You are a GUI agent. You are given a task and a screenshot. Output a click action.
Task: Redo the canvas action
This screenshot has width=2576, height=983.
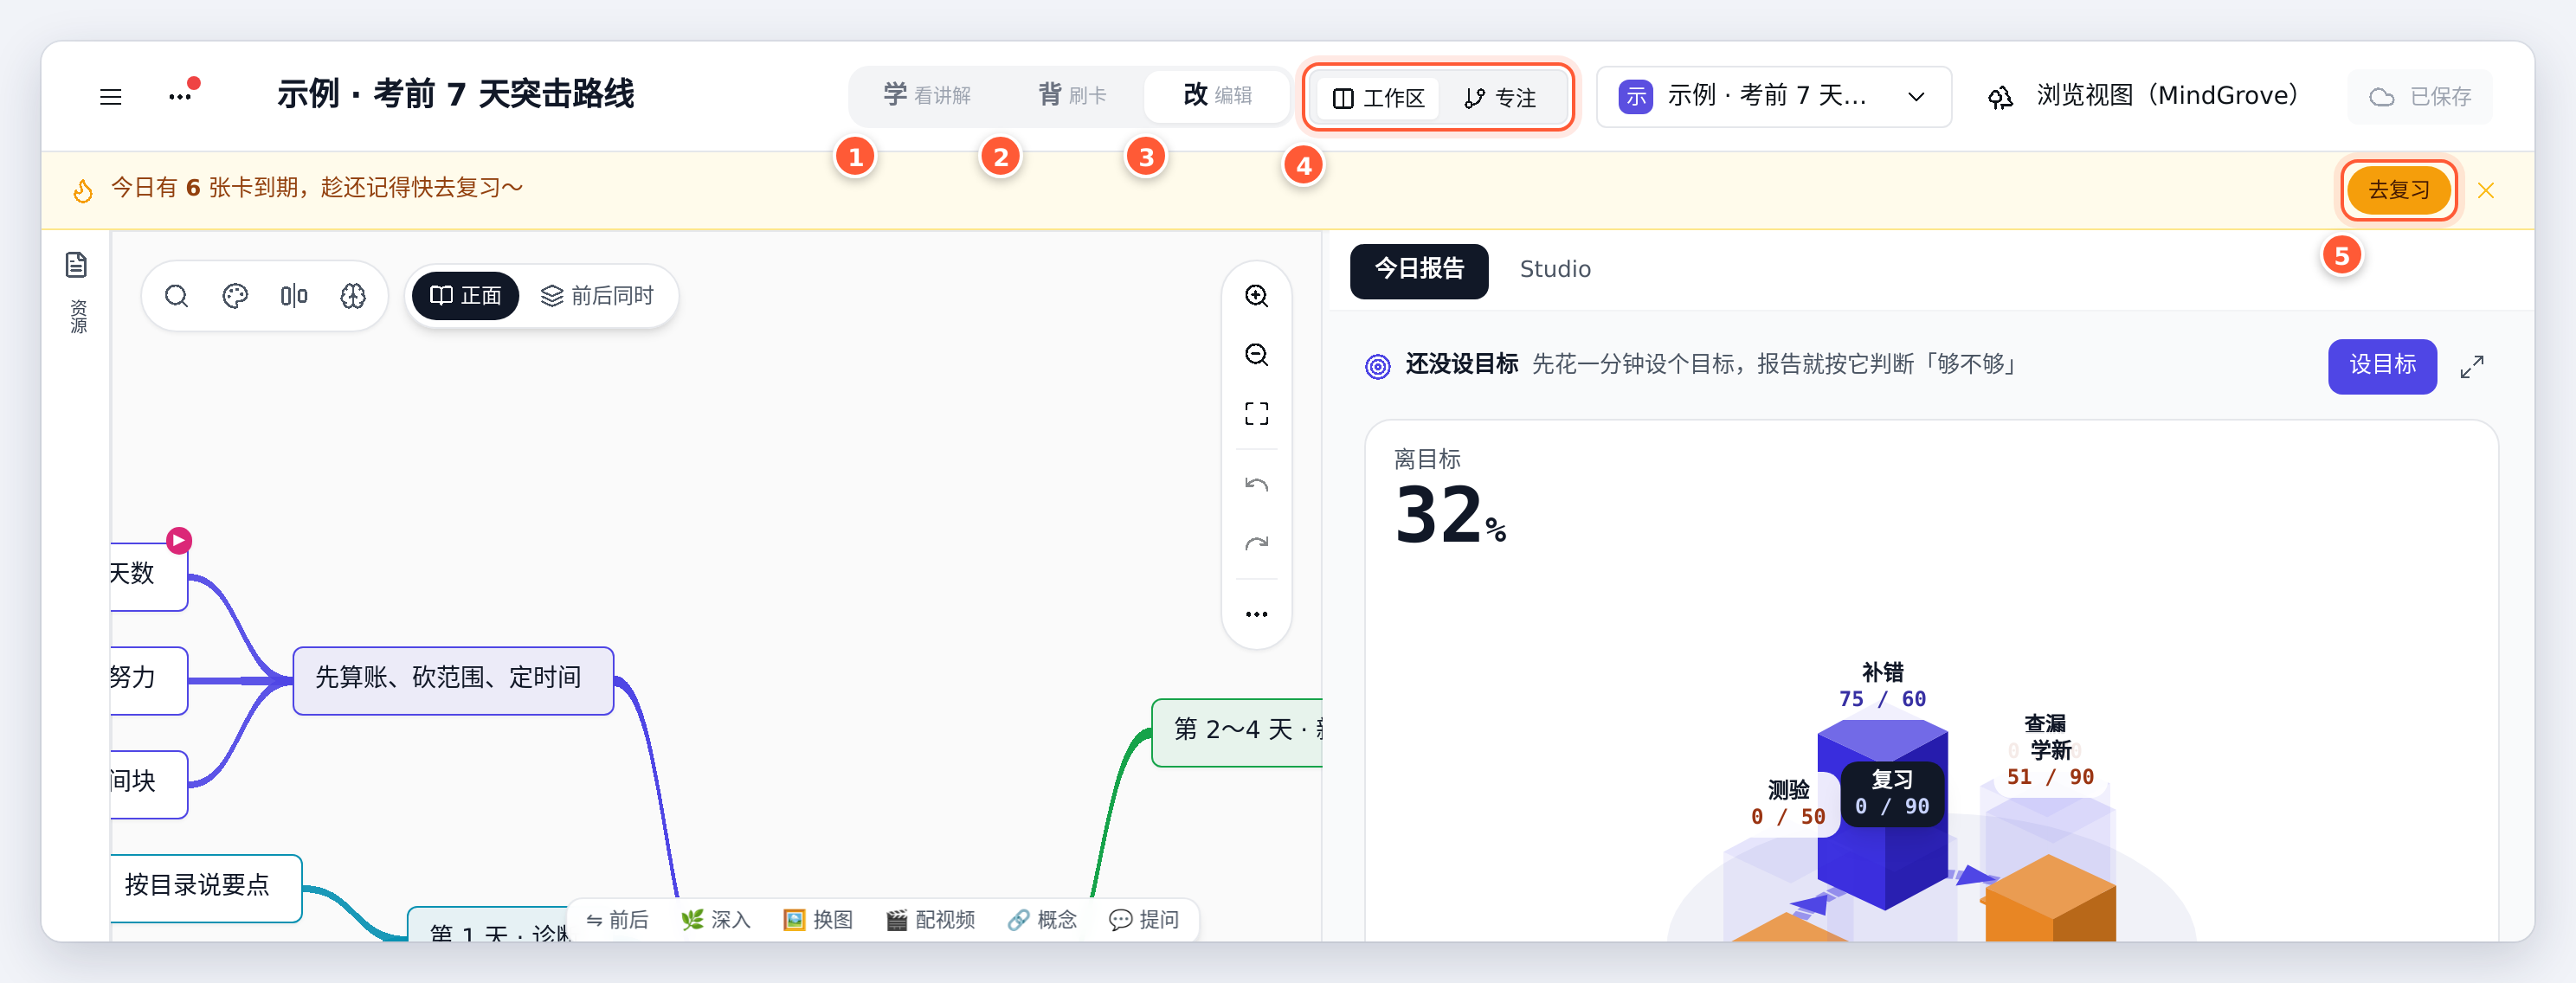coord(1256,544)
